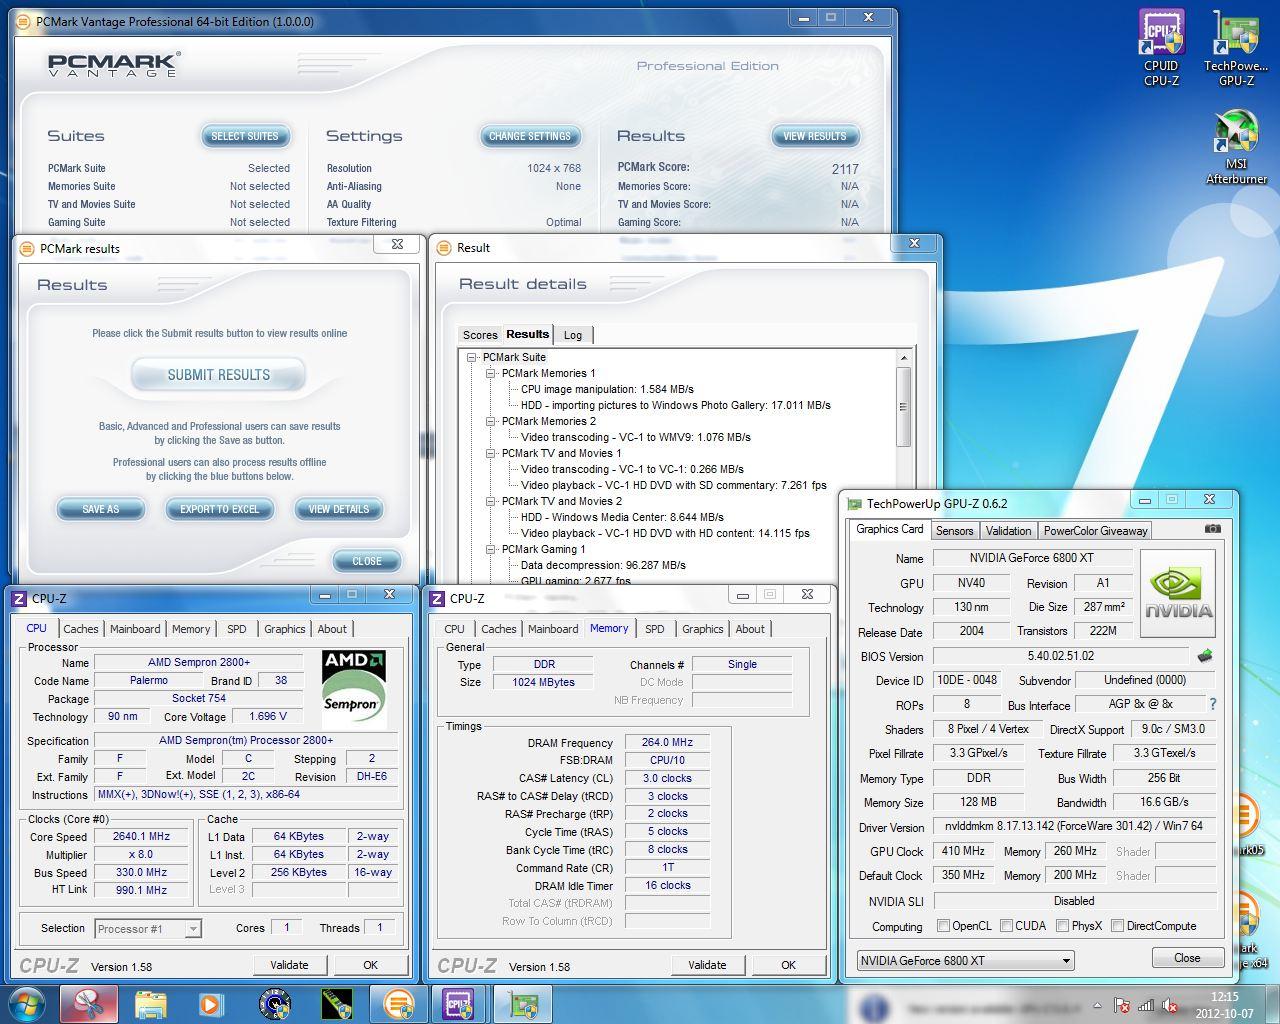
Task: Click CLOSE in PCMark results window
Action: pyautogui.click(x=366, y=561)
